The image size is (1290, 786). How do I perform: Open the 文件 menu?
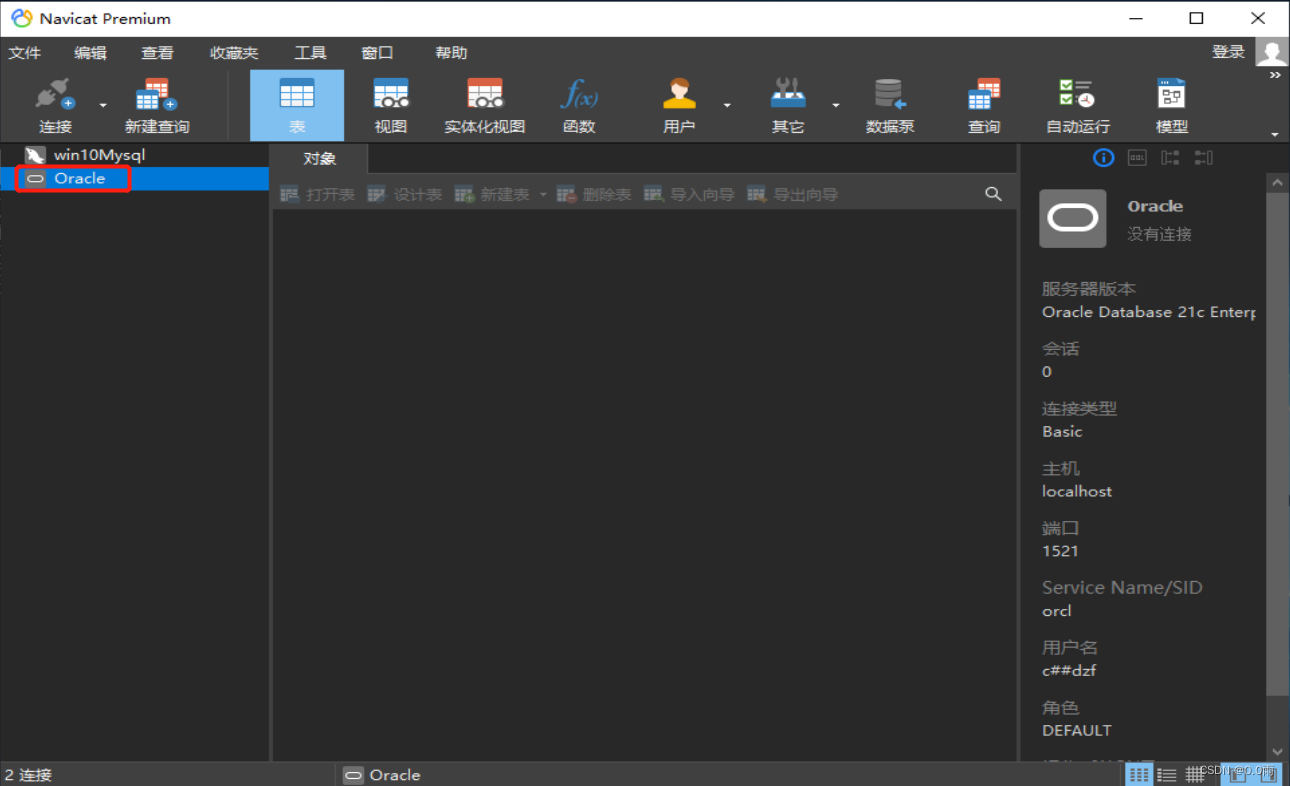(x=25, y=53)
